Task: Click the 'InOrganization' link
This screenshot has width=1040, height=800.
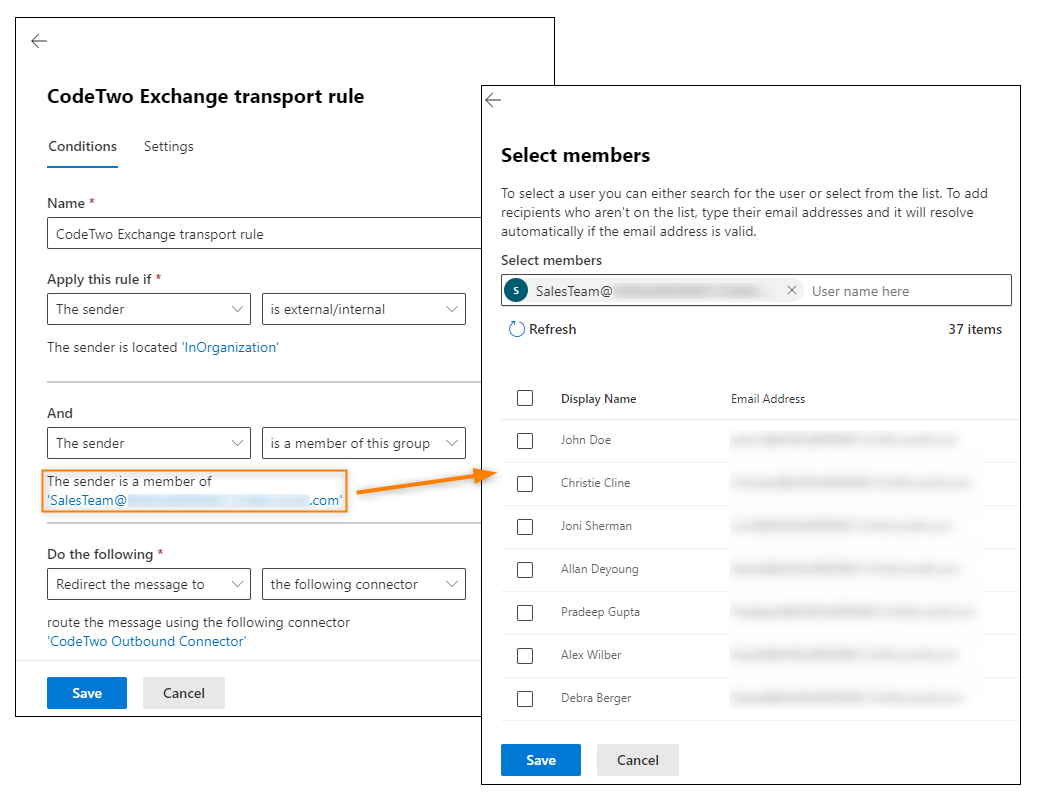Action: click(230, 348)
